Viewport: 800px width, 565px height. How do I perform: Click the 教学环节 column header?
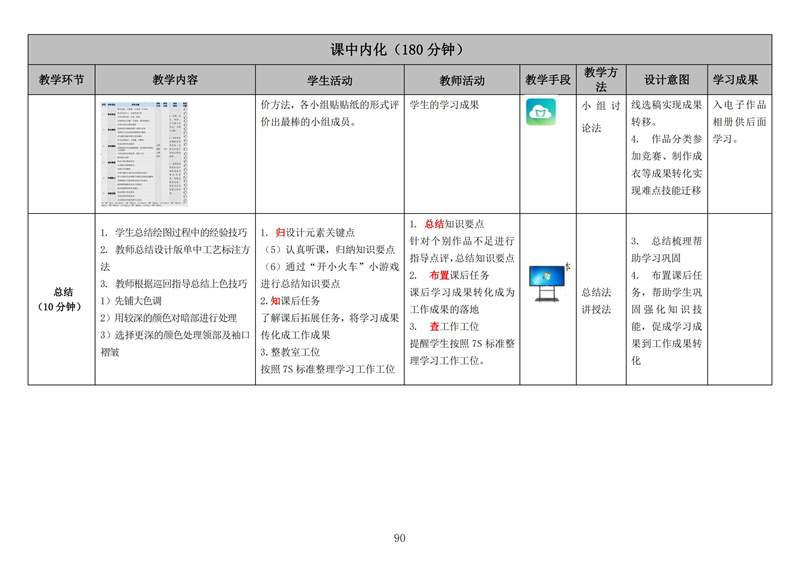pos(61,80)
